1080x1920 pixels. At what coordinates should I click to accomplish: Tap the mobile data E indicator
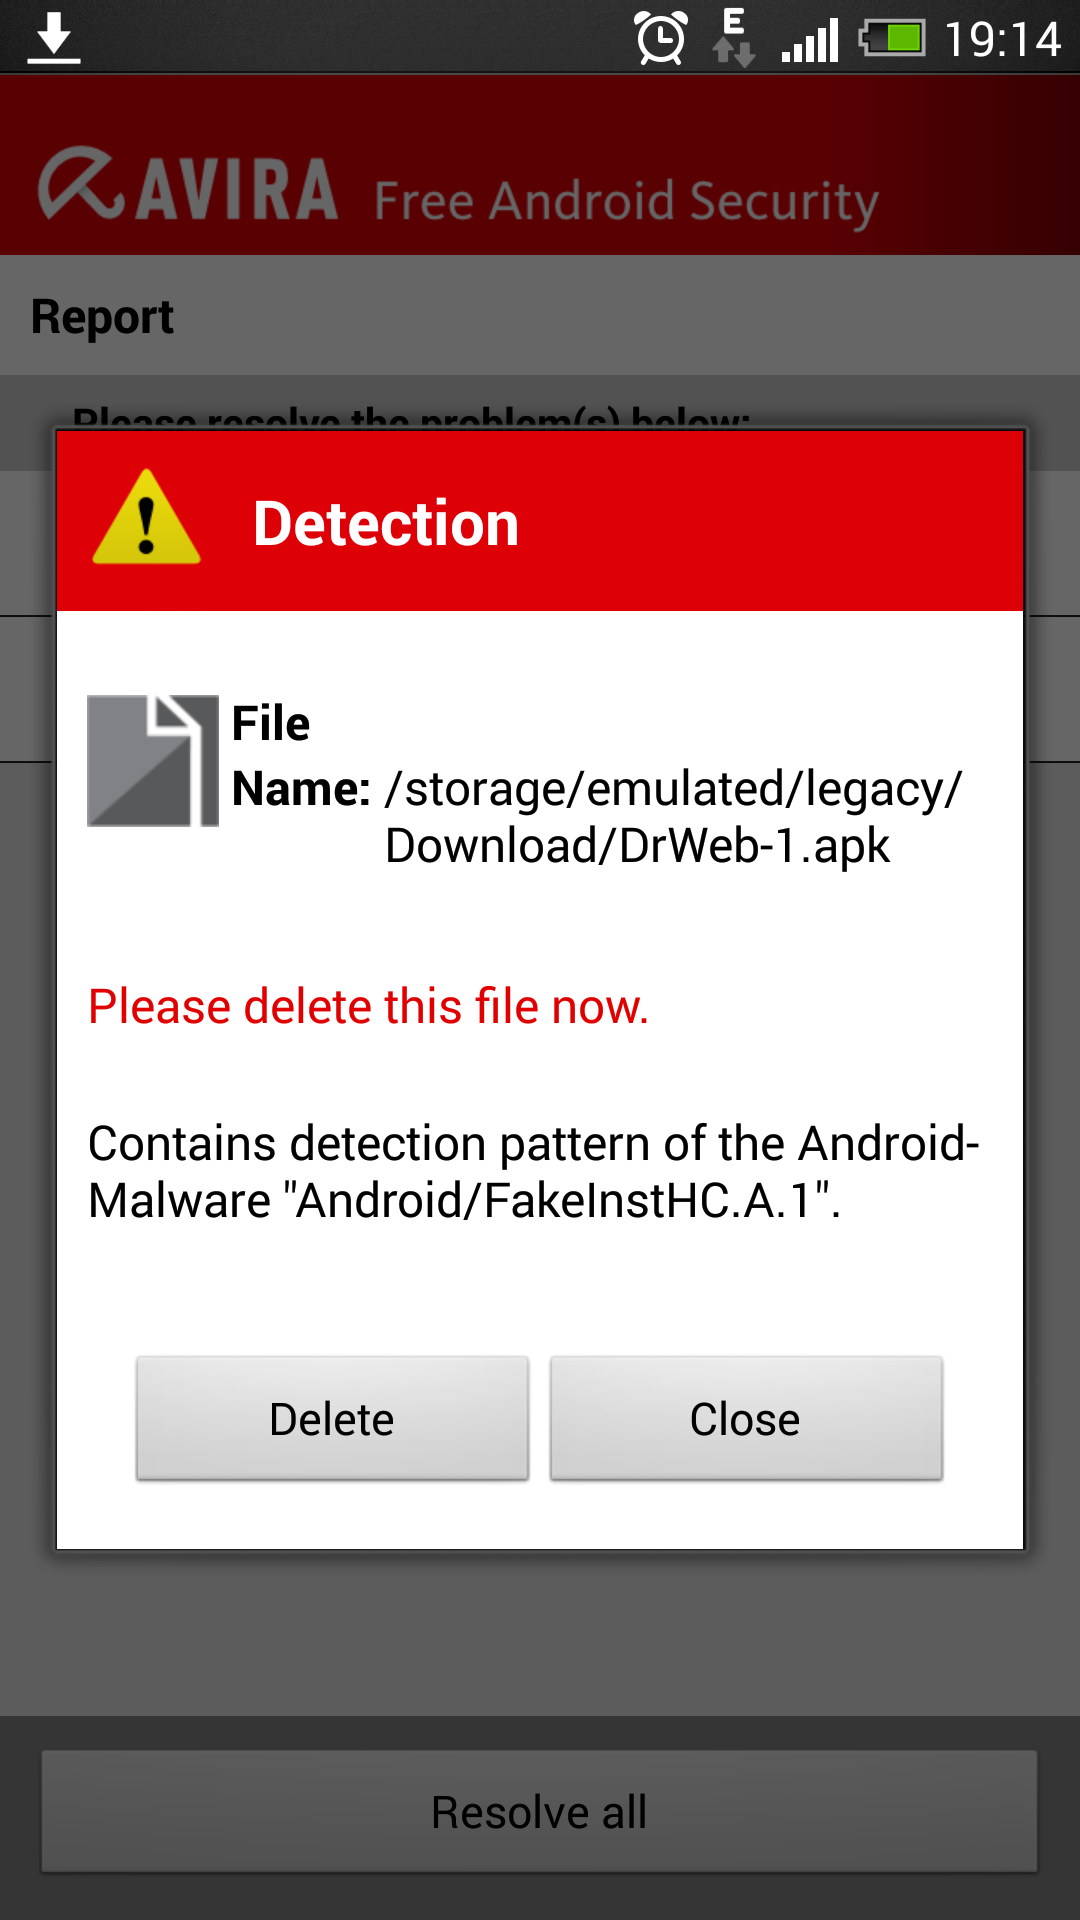tap(733, 38)
